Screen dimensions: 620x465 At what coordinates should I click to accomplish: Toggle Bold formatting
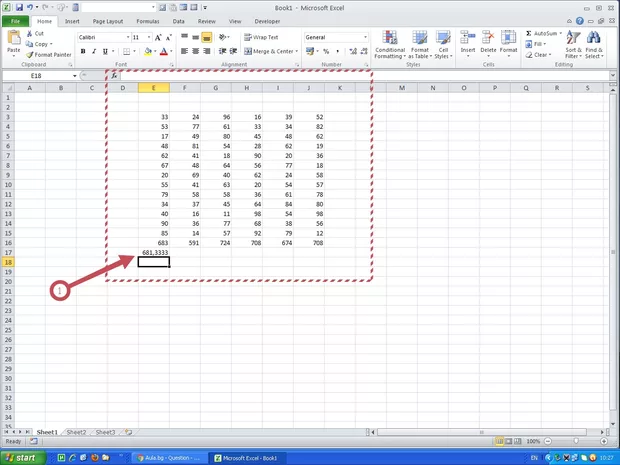point(81,51)
